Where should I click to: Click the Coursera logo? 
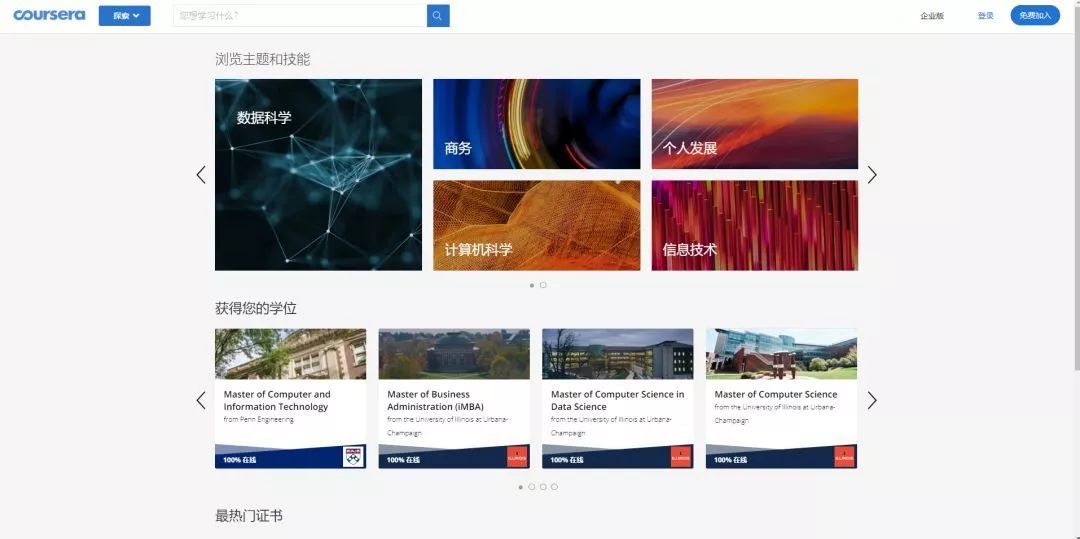click(49, 15)
